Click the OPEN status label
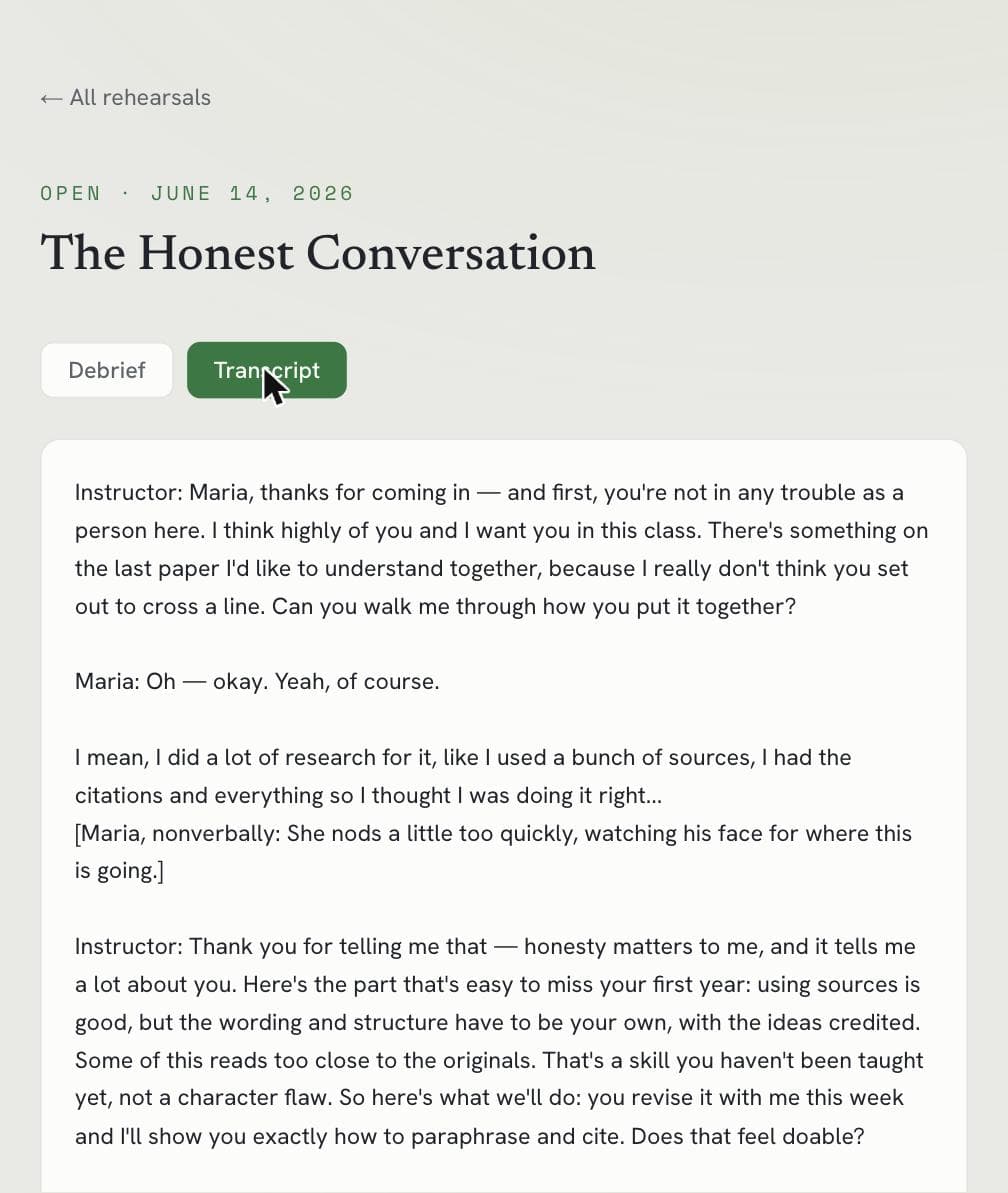 coord(70,193)
